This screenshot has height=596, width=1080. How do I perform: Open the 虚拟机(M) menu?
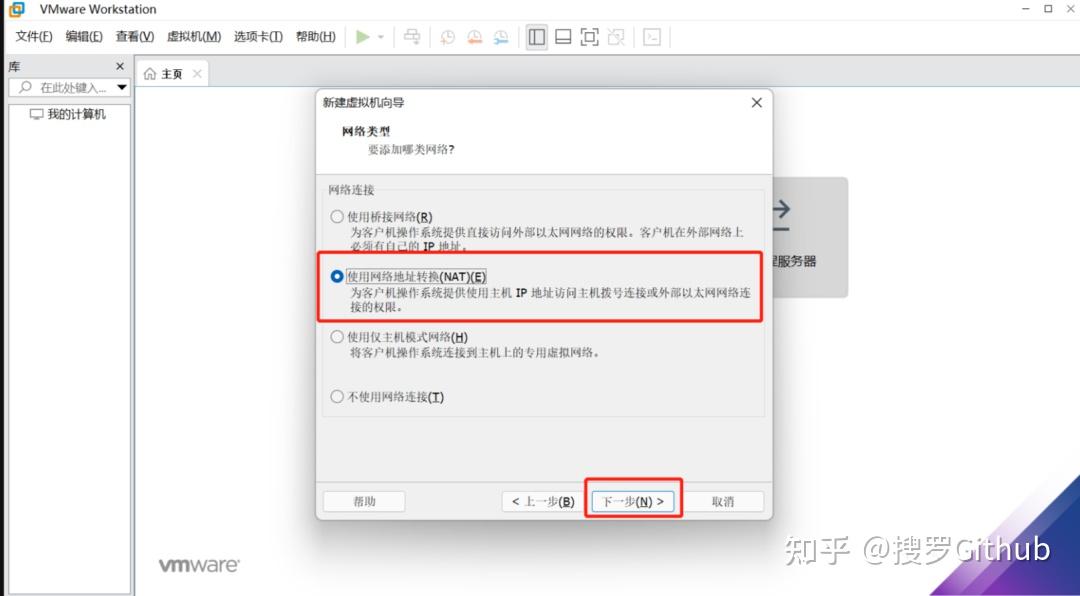(194, 37)
